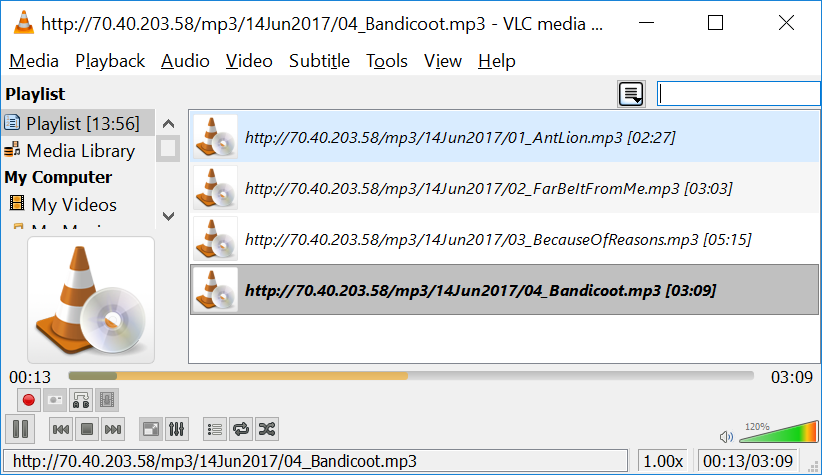The height and width of the screenshot is (475, 822).
Task: Click the red Record button
Action: [x=29, y=401]
